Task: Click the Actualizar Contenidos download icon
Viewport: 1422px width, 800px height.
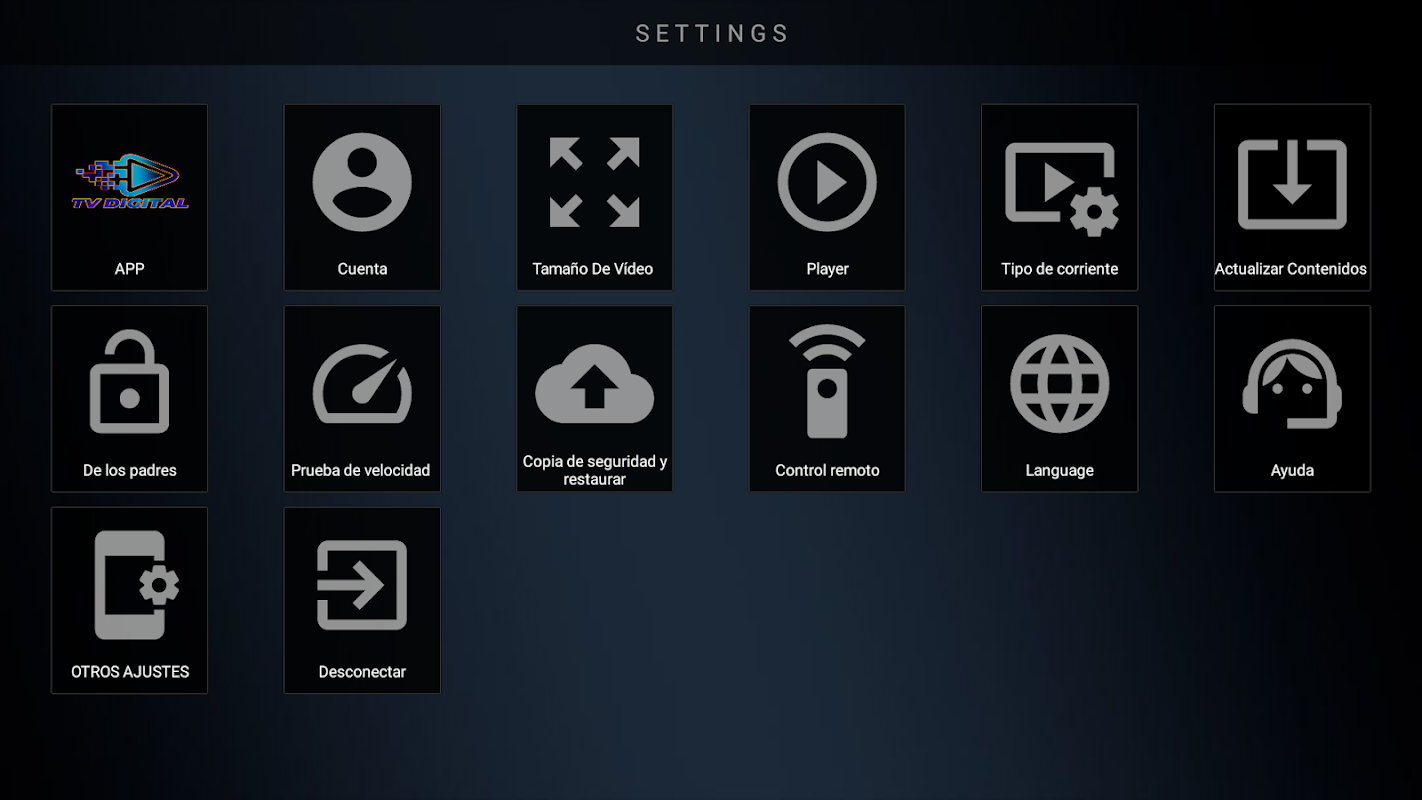Action: 1292,184
